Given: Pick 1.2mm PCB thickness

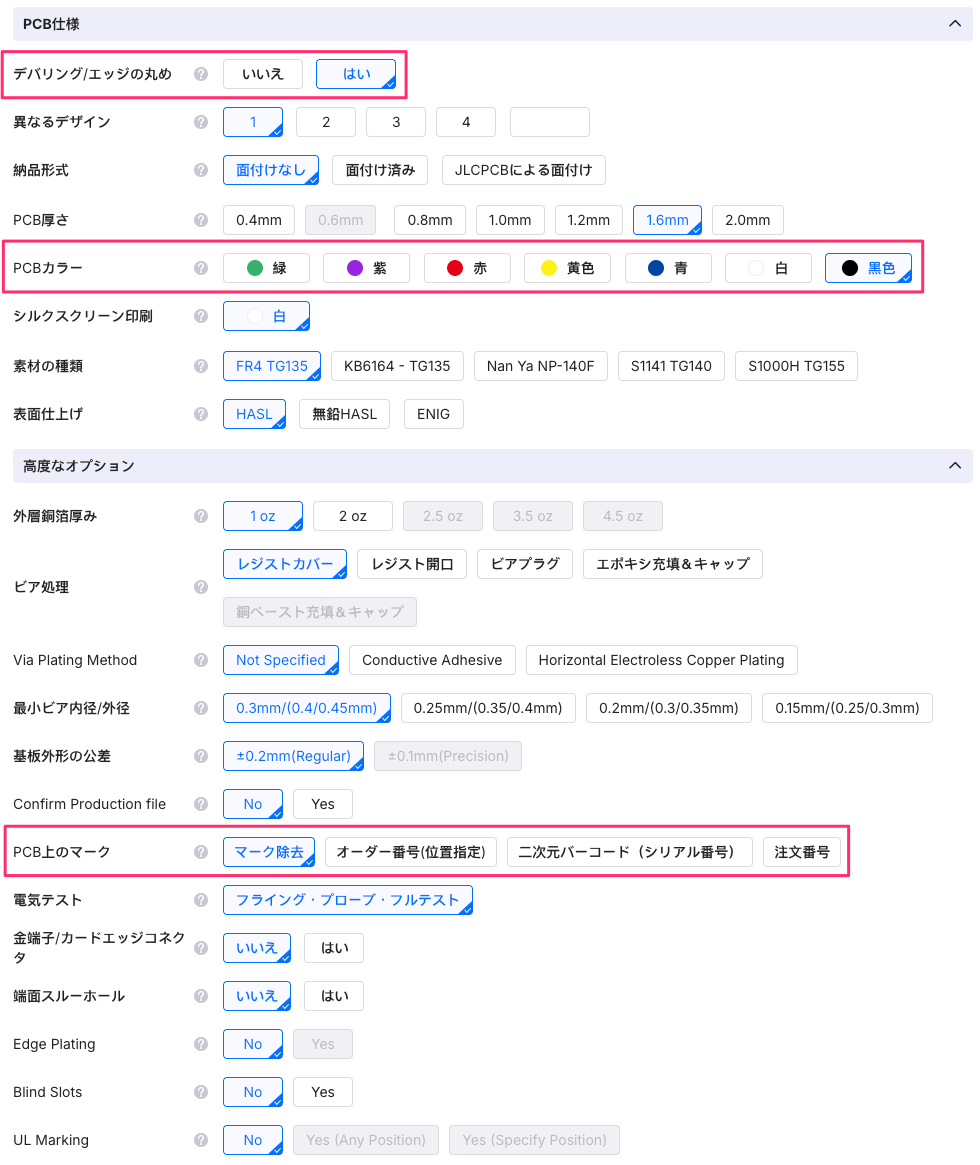Looking at the screenshot, I should point(589,220).
